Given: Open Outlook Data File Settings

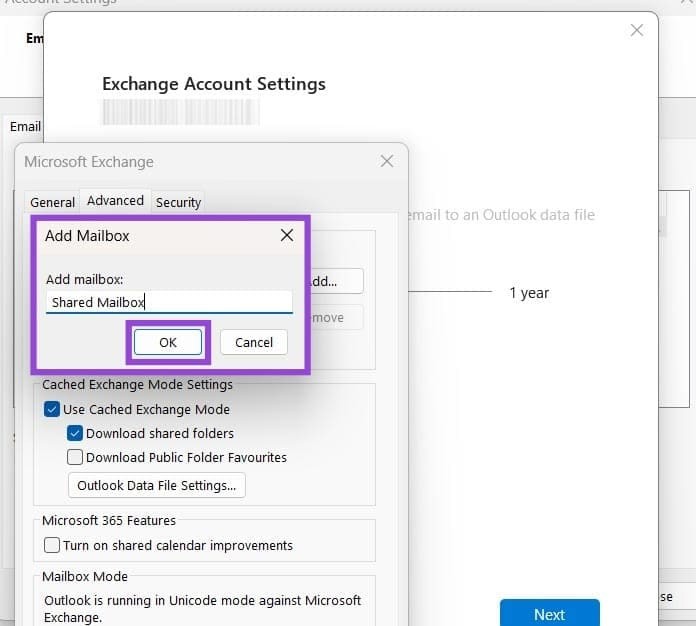Looking at the screenshot, I should pyautogui.click(x=156, y=486).
